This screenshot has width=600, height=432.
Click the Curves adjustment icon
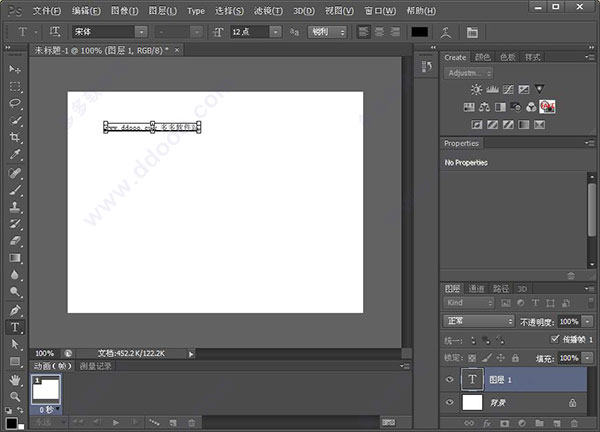click(508, 90)
